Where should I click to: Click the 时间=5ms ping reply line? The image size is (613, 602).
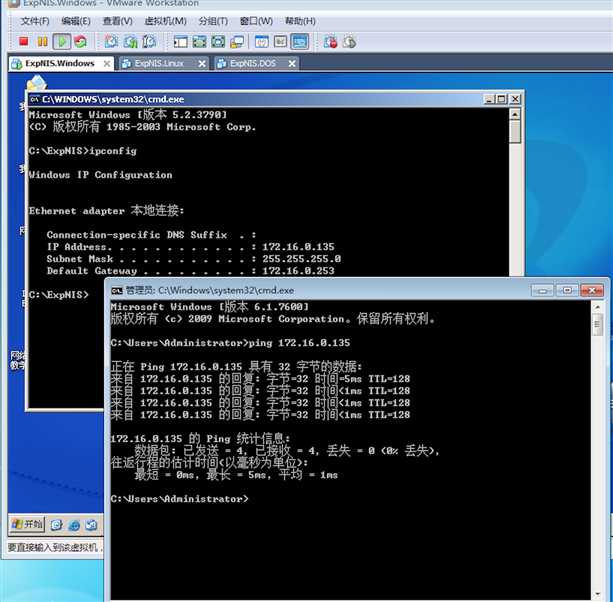coord(260,379)
